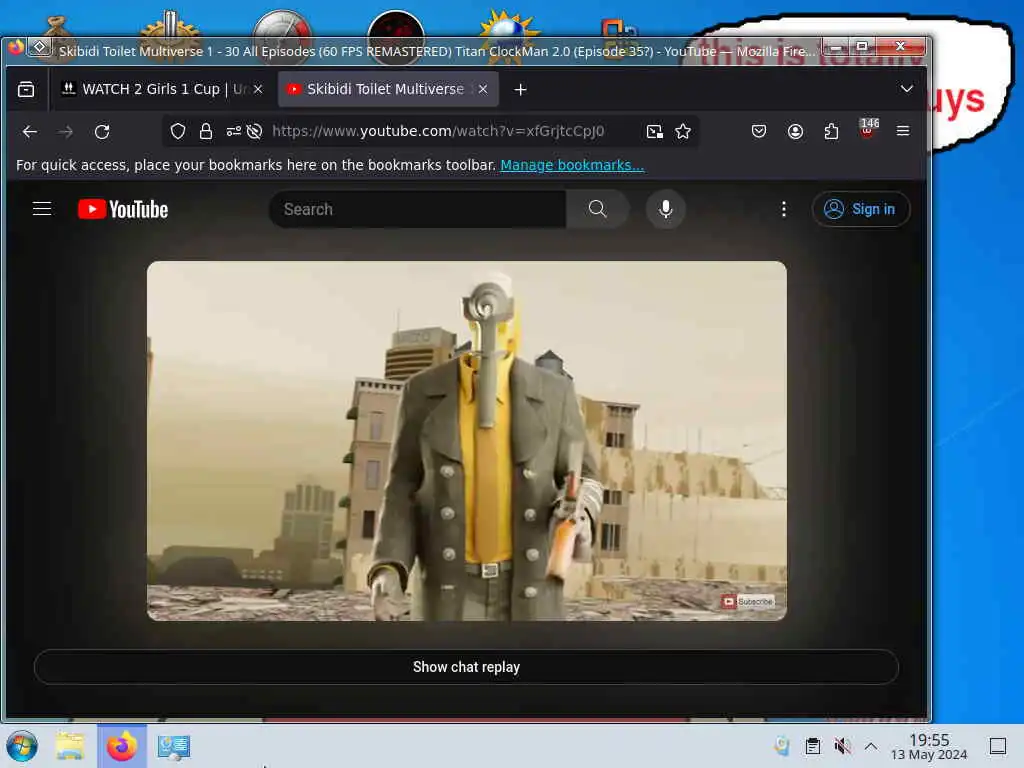Click the video player to pause

(466, 441)
